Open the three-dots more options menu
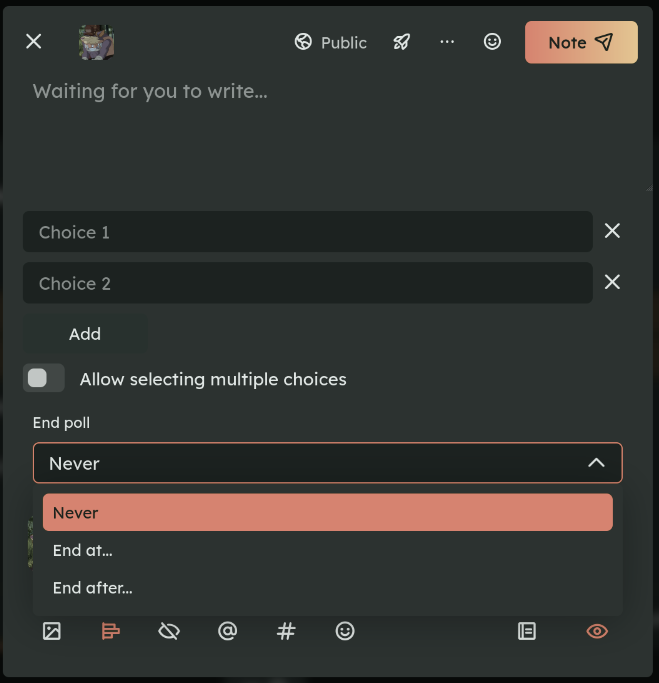The image size is (659, 683). (447, 42)
